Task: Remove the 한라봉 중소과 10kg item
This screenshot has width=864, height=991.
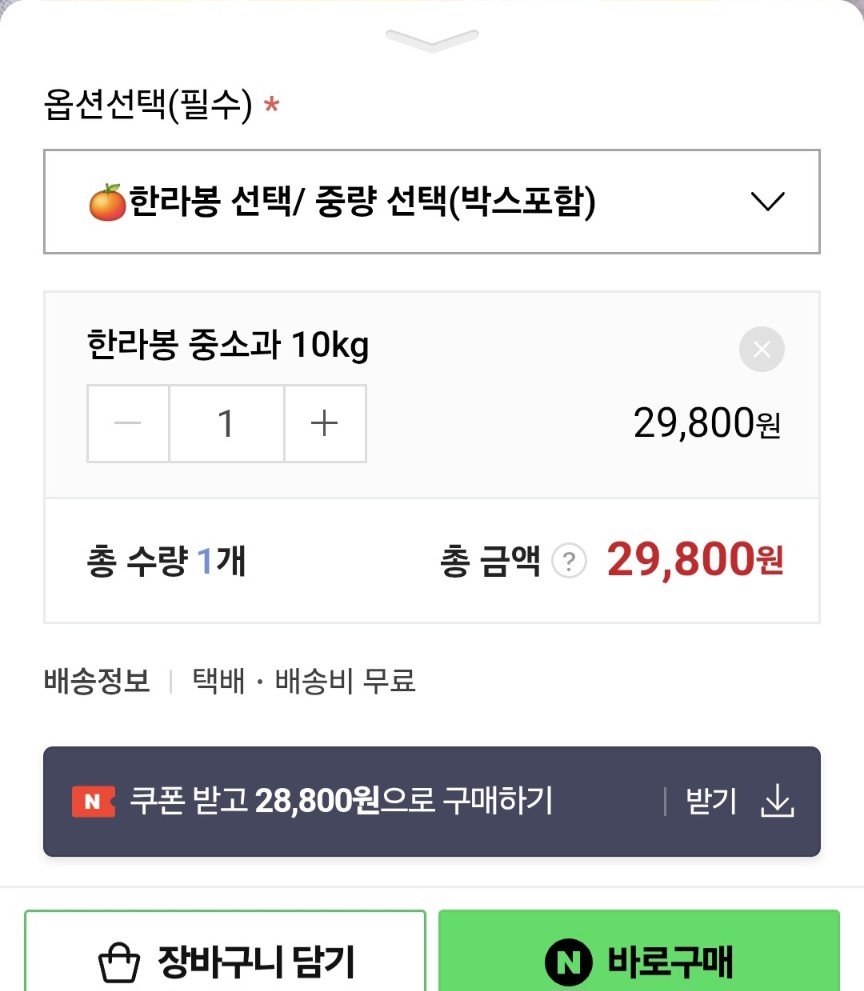Action: pyautogui.click(x=762, y=349)
